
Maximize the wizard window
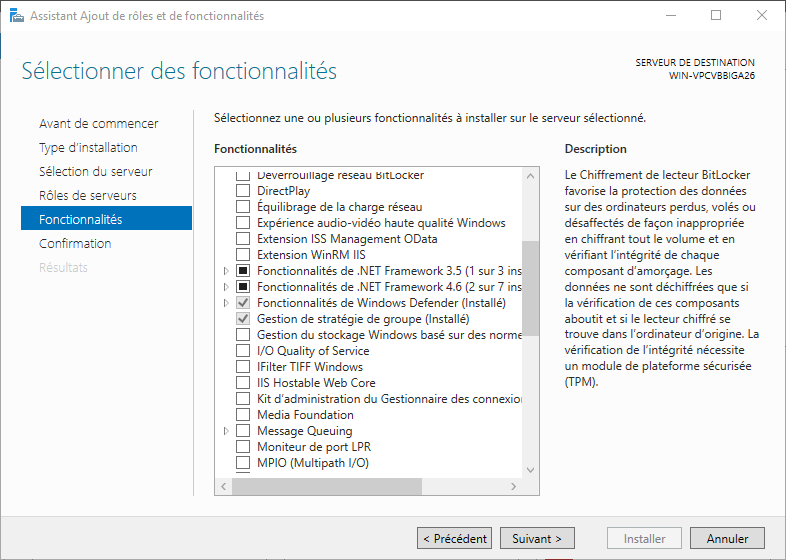coord(716,16)
